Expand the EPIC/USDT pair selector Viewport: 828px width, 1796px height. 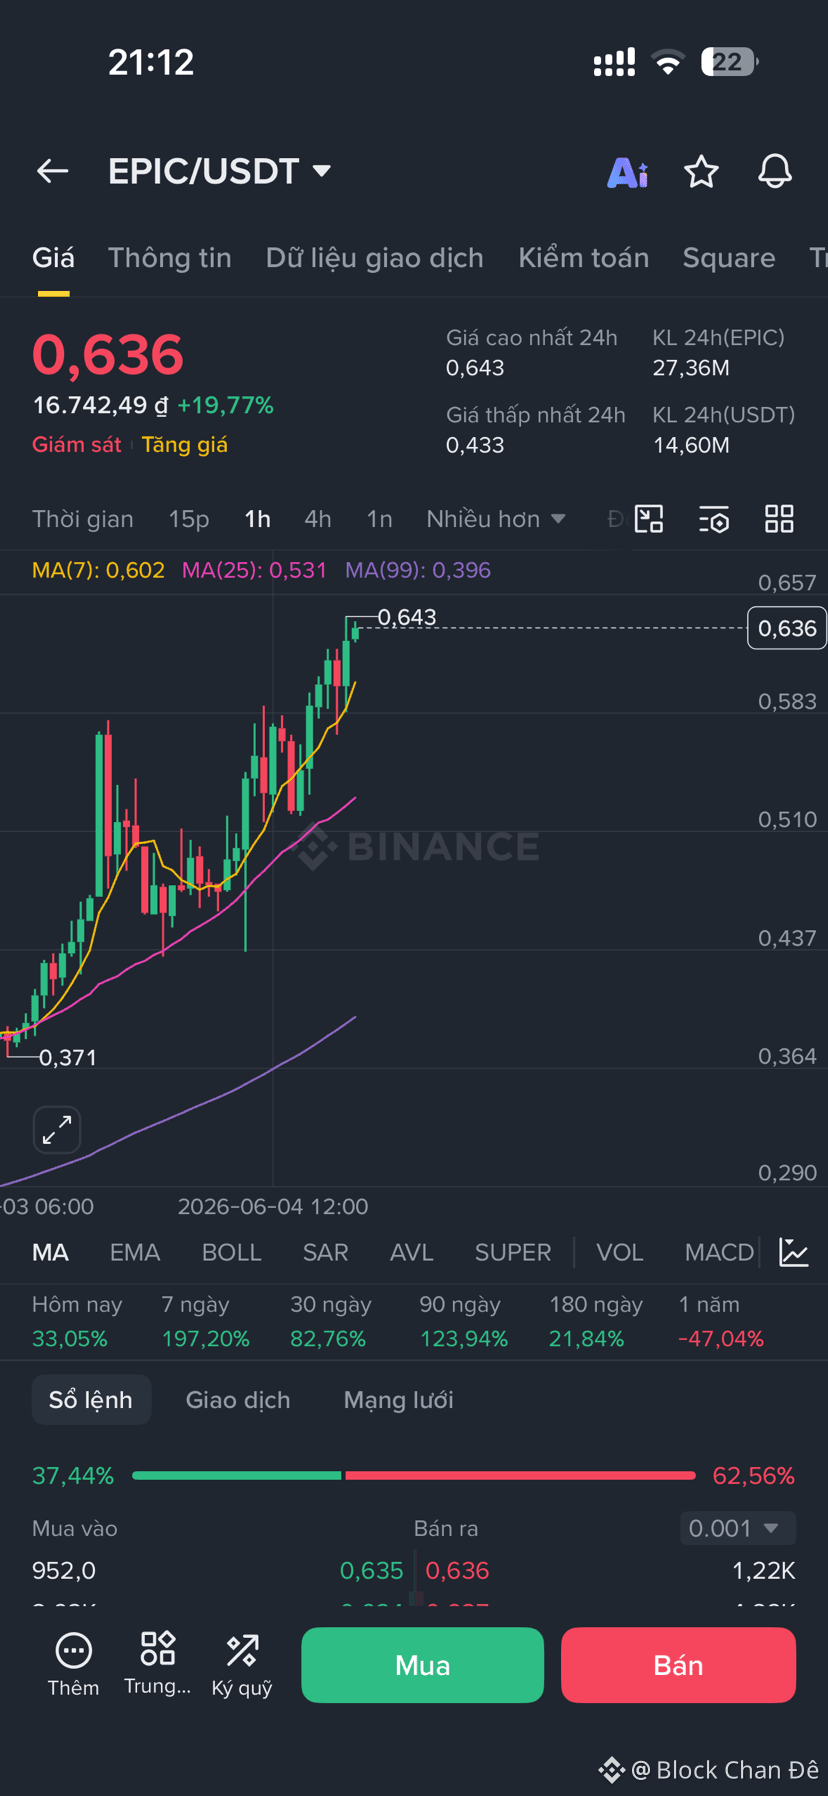pos(219,171)
